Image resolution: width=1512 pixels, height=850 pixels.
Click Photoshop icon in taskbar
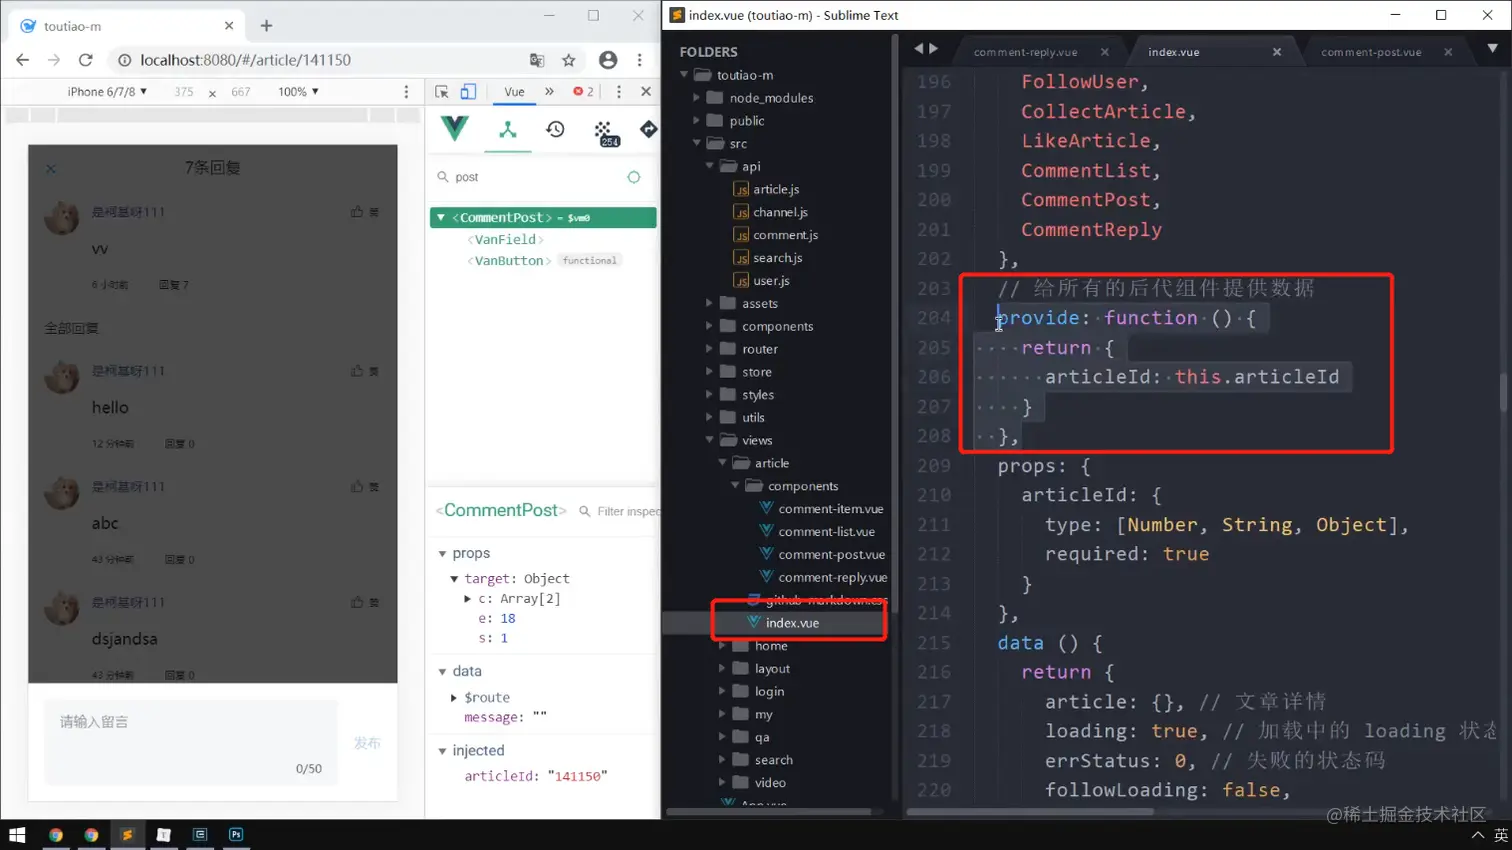click(x=236, y=835)
